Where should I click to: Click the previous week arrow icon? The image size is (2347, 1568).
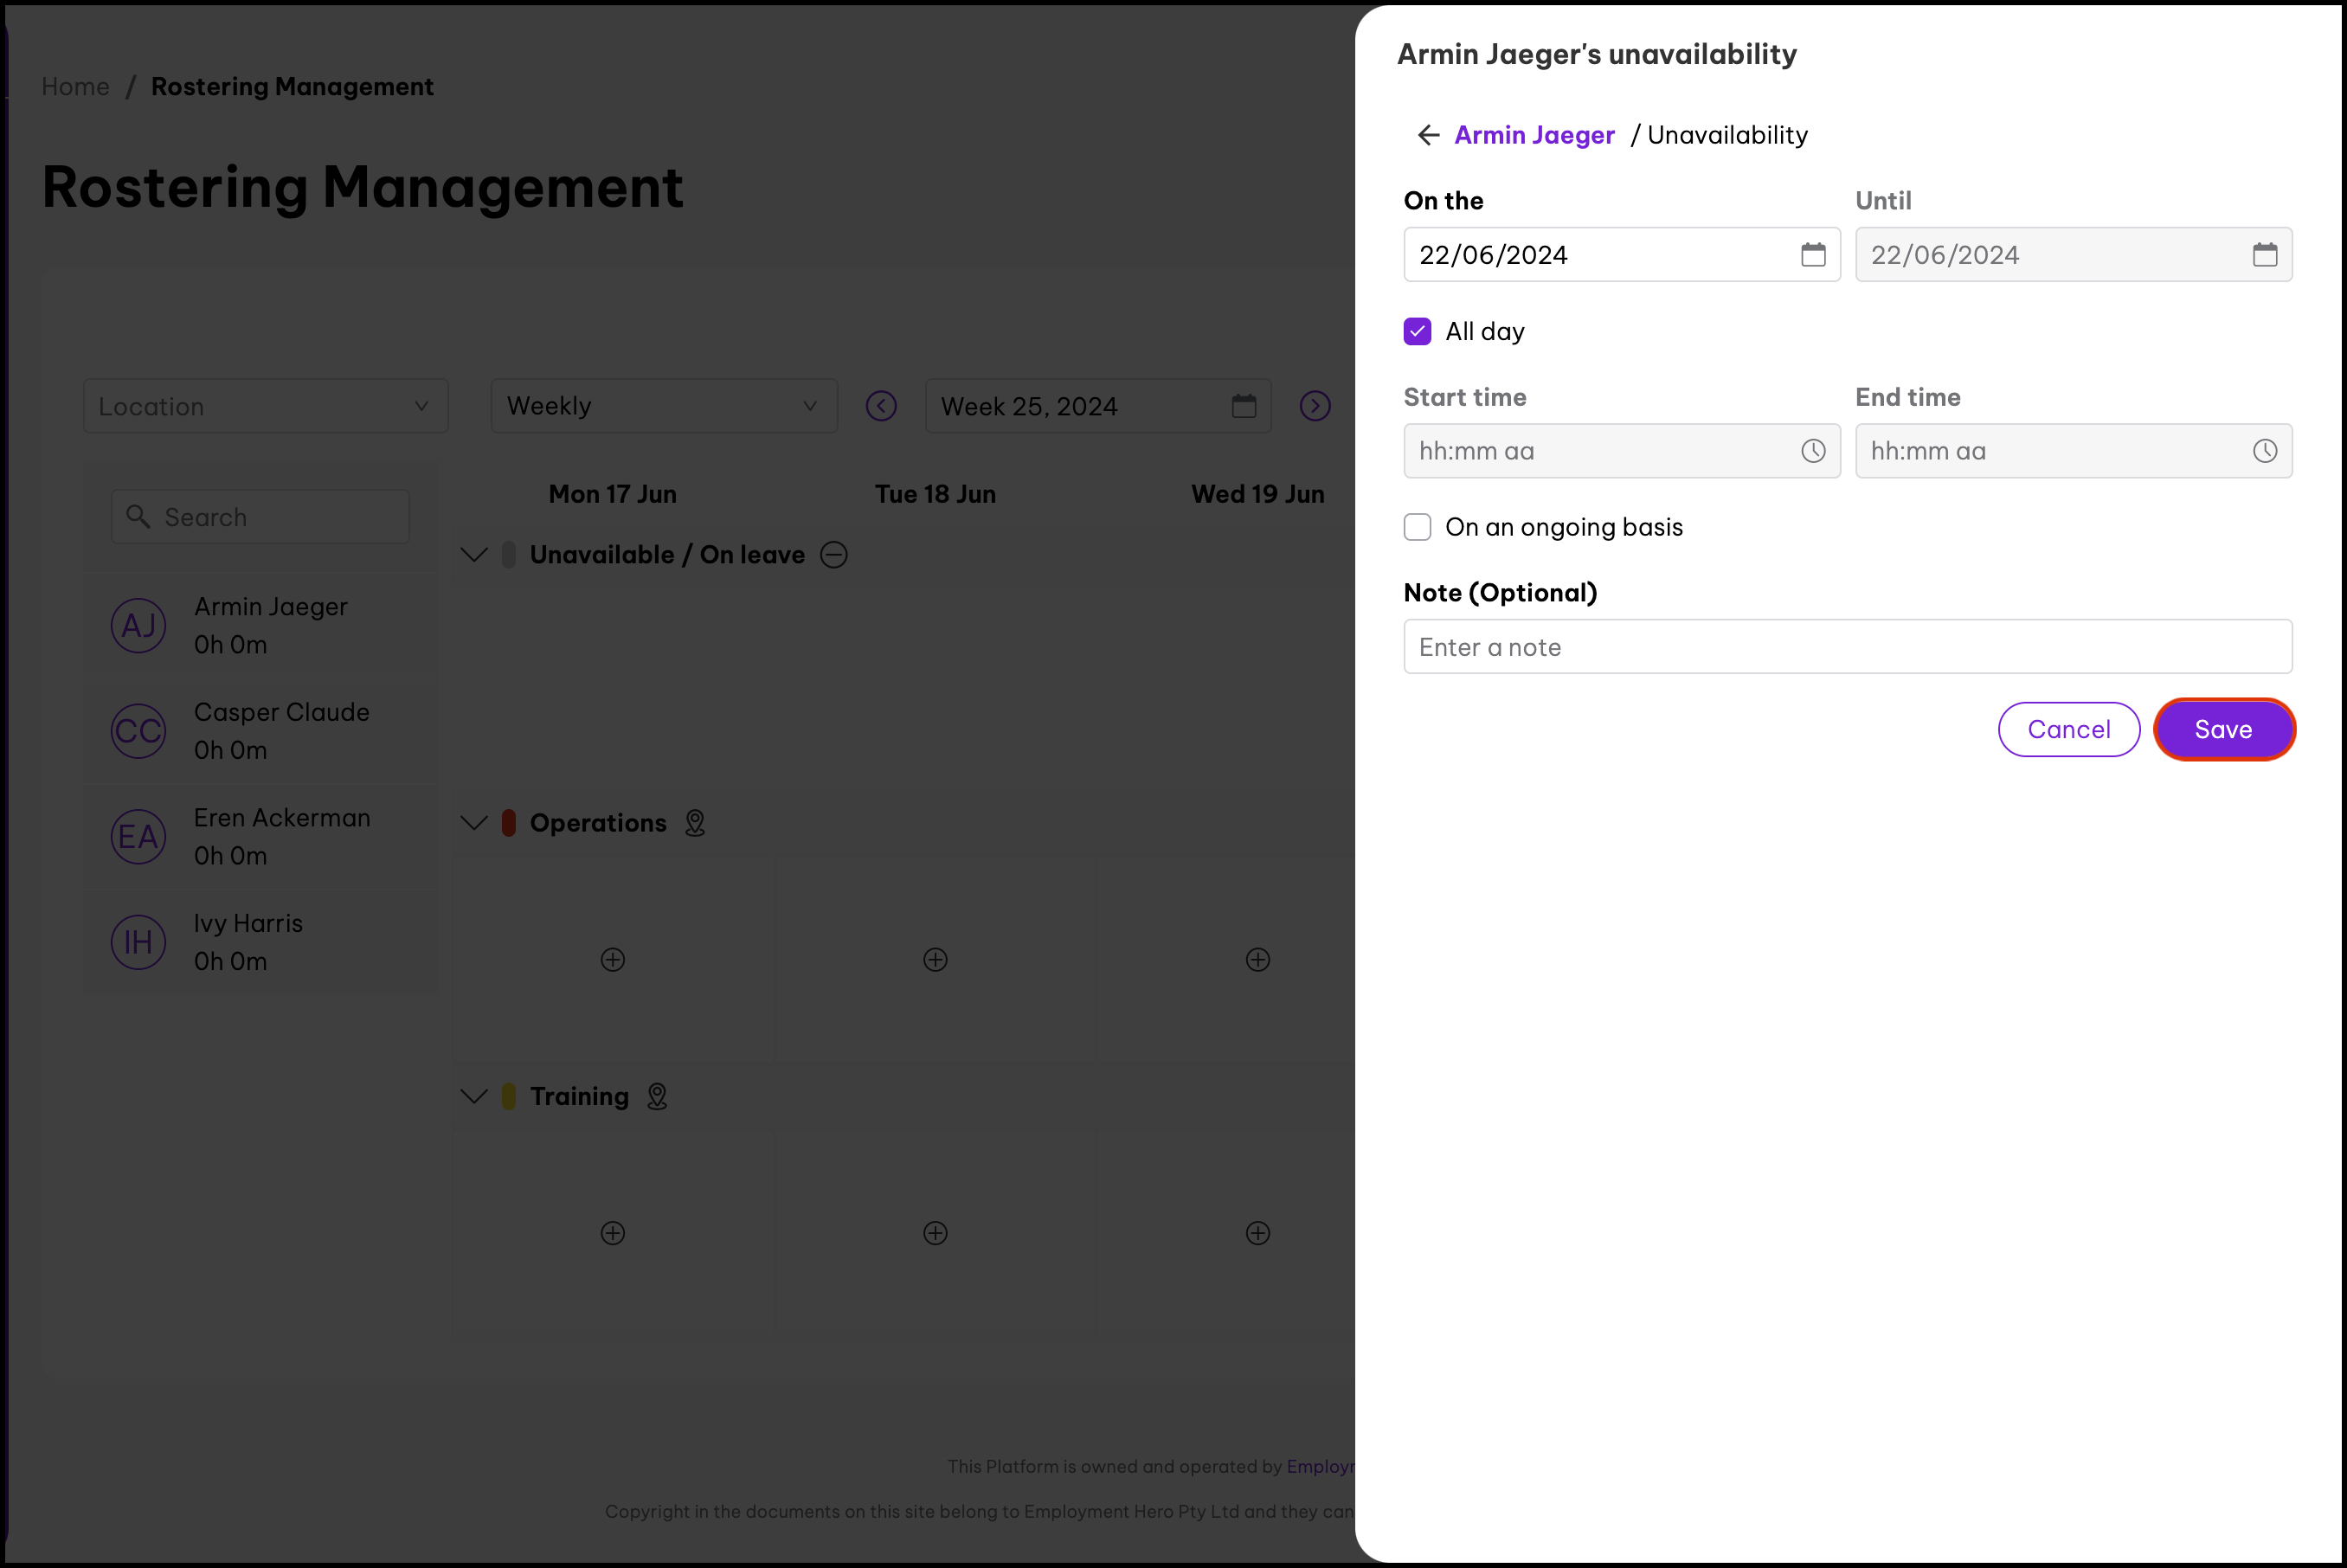[x=881, y=406]
